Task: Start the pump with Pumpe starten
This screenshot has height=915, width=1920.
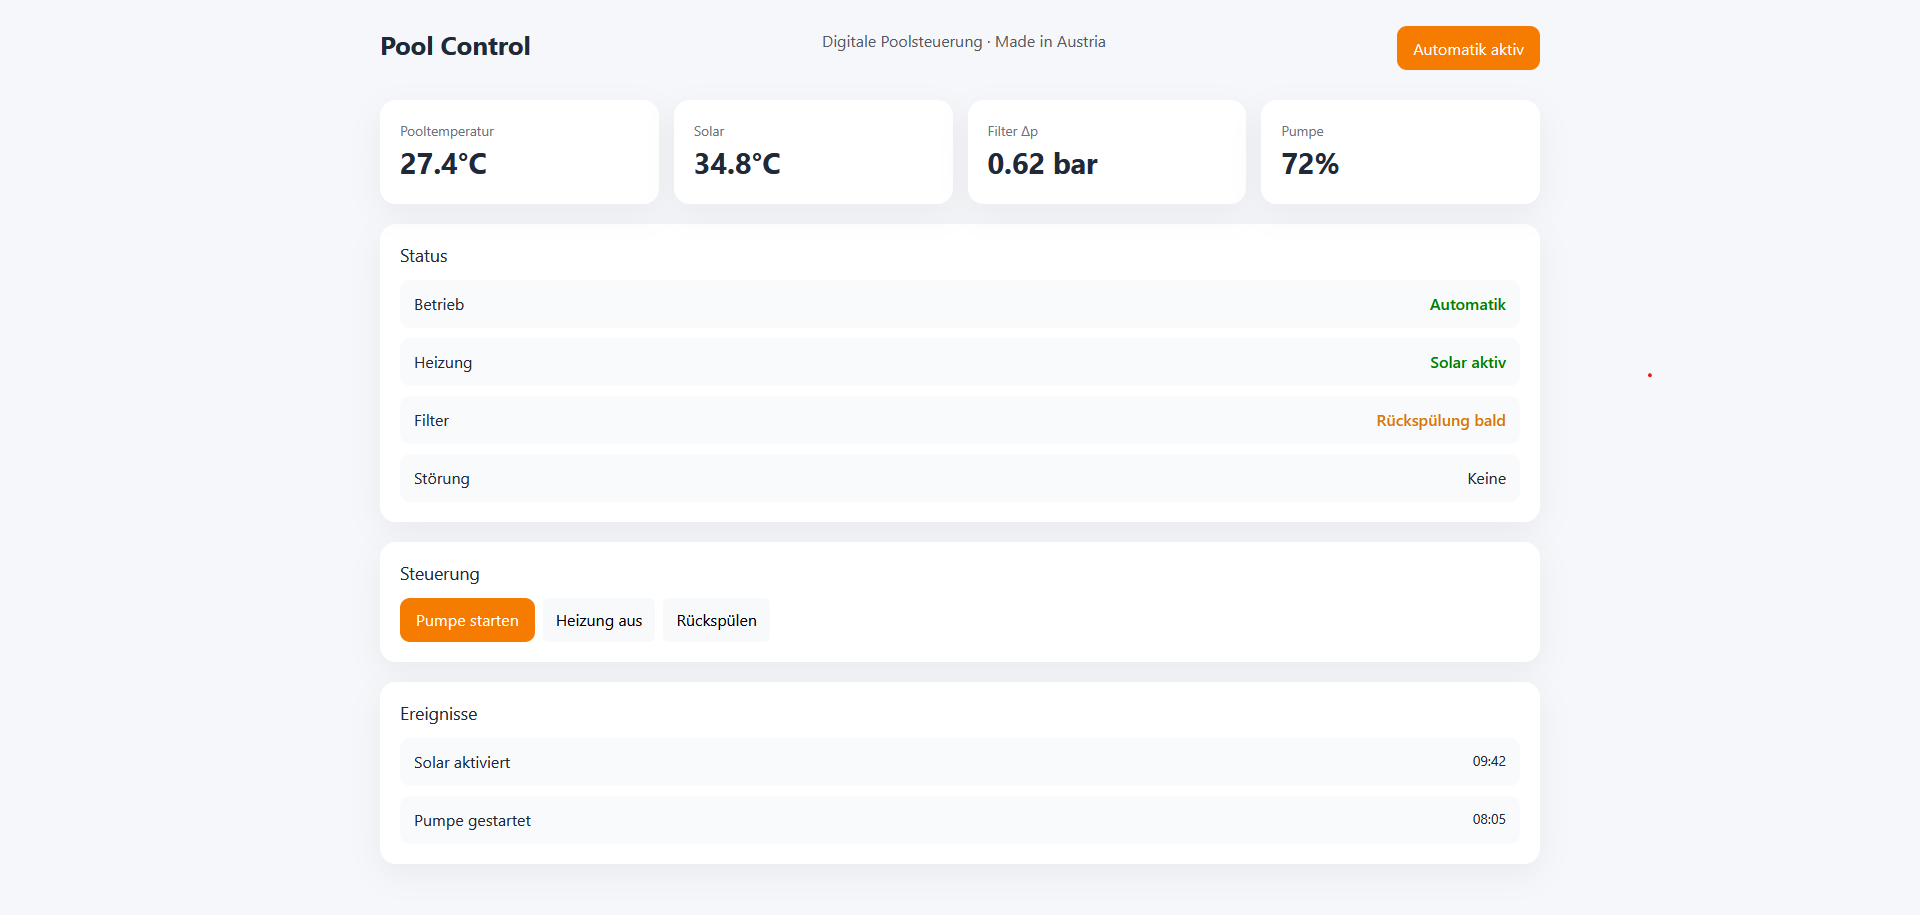Action: point(467,620)
